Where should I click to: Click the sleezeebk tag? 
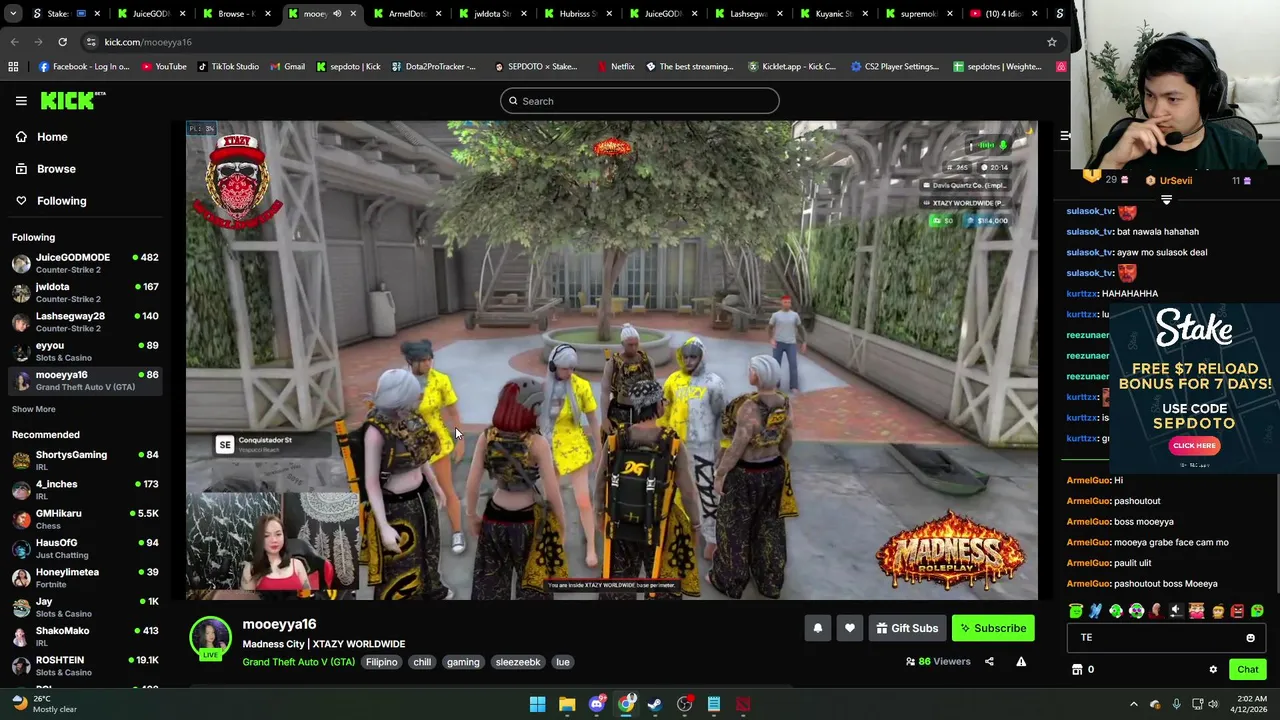tap(518, 662)
